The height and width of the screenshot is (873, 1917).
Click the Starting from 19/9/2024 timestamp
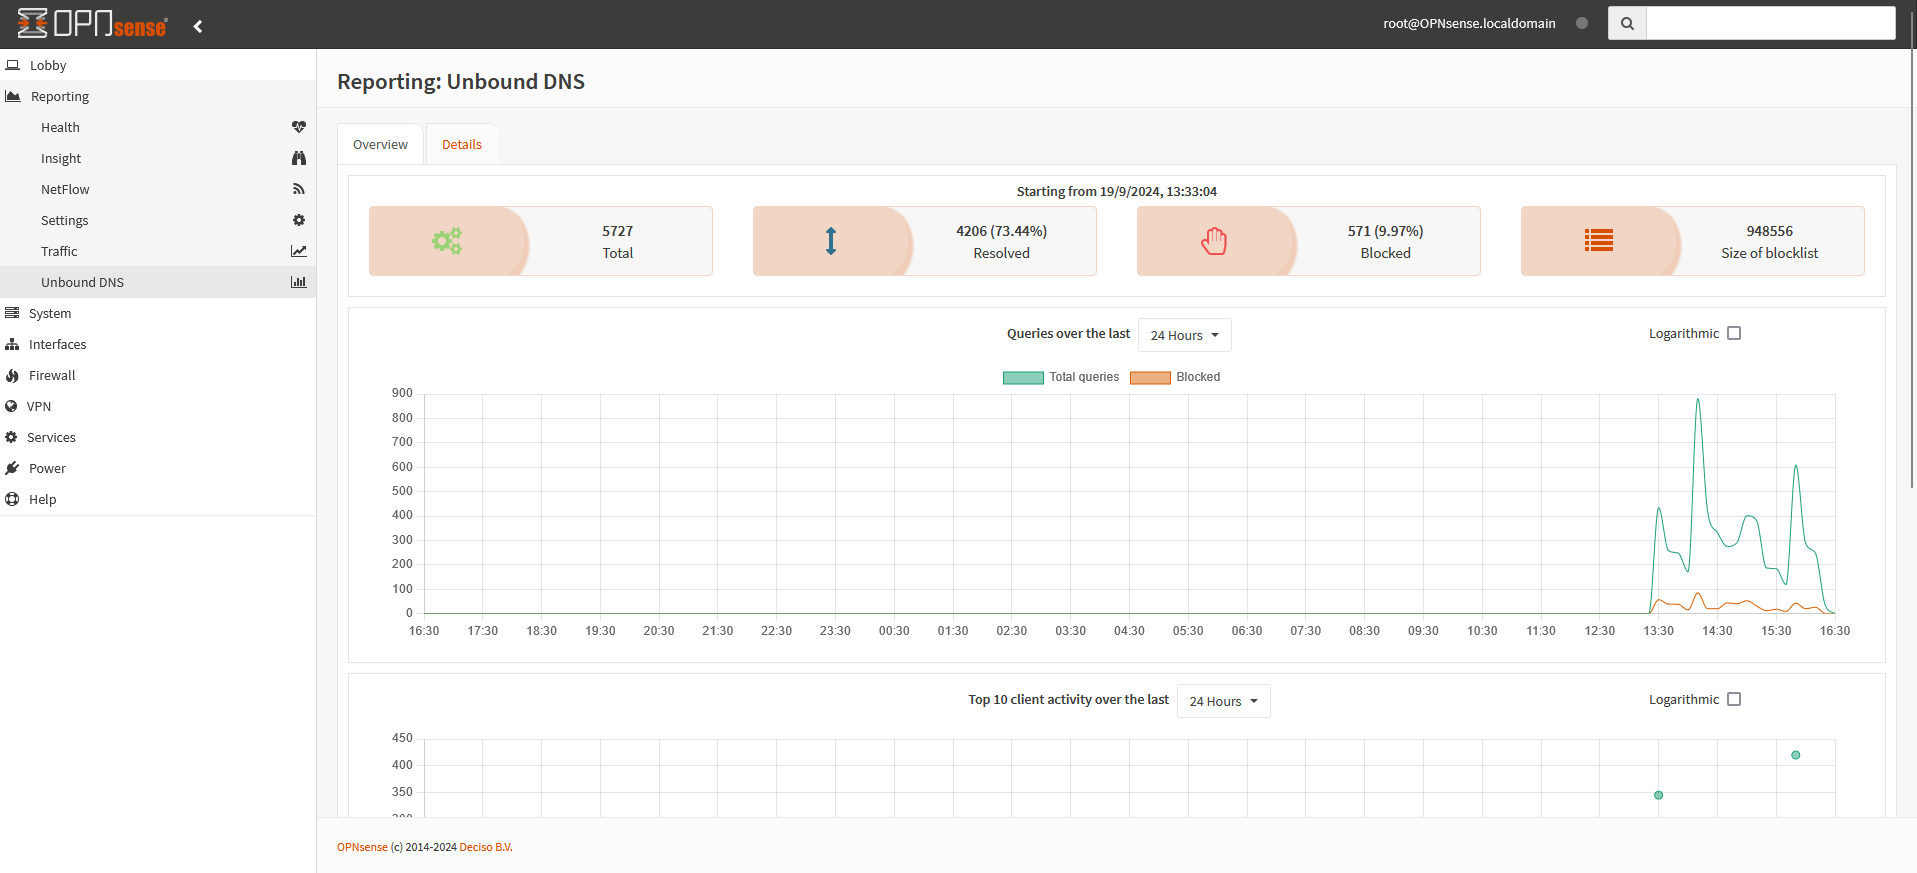point(1116,191)
